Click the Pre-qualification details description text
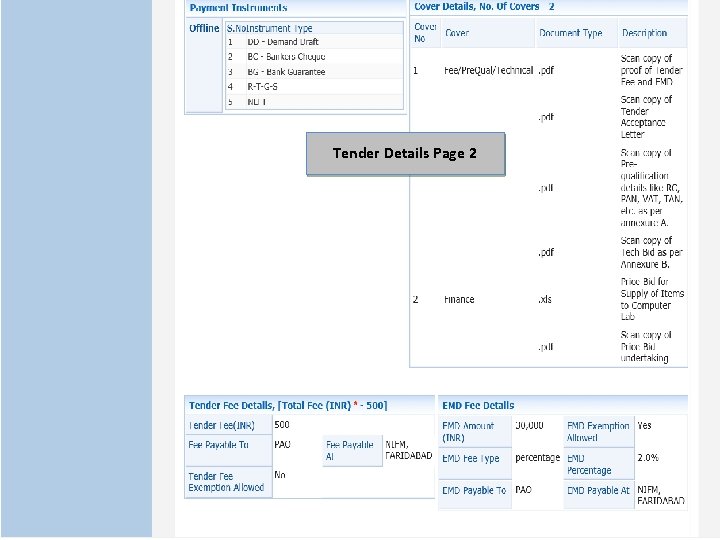 click(x=652, y=188)
